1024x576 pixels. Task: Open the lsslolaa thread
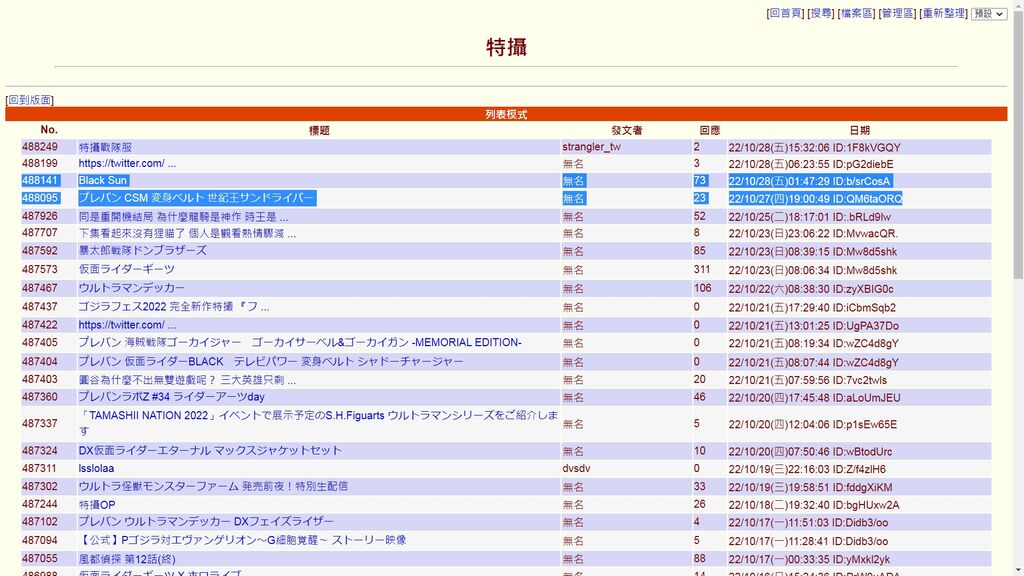(96, 469)
